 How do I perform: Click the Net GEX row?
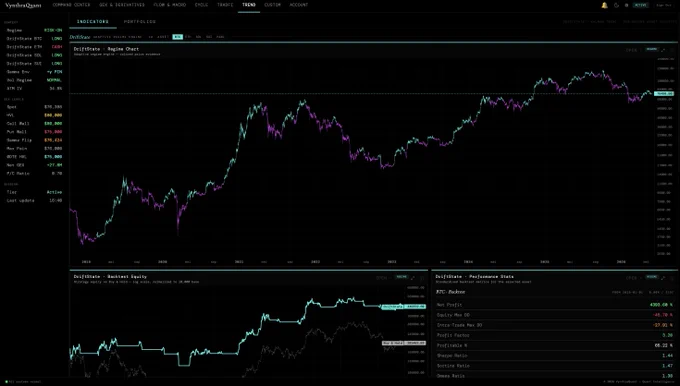(34, 165)
